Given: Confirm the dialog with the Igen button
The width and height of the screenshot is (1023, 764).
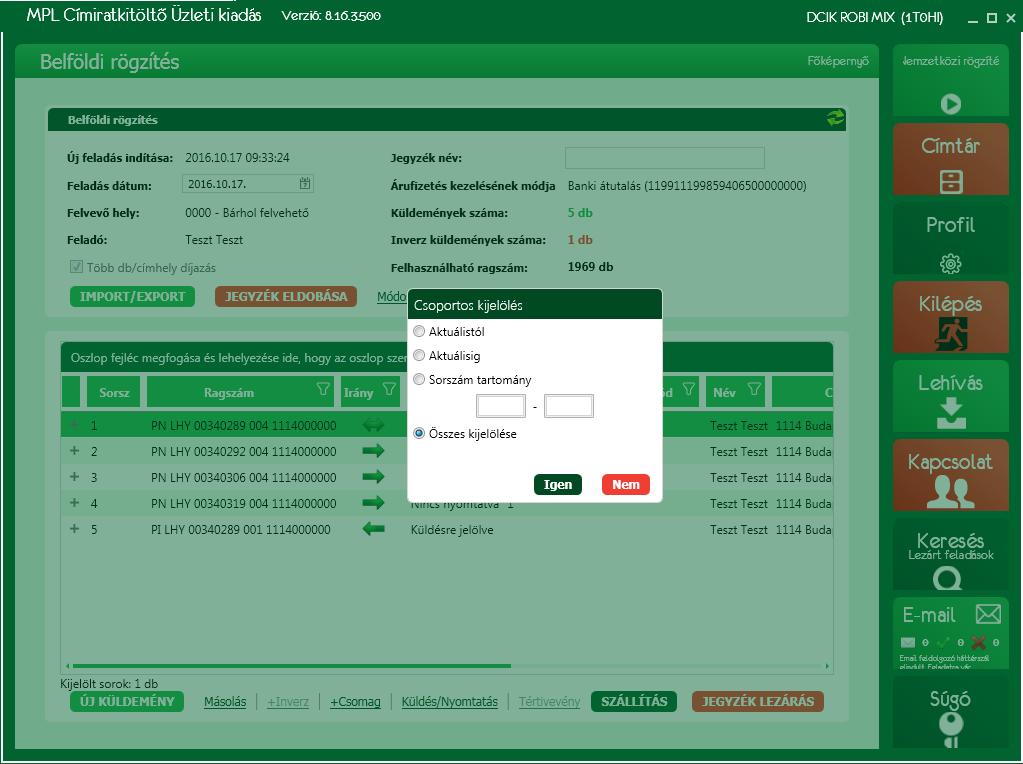Looking at the screenshot, I should coord(558,484).
